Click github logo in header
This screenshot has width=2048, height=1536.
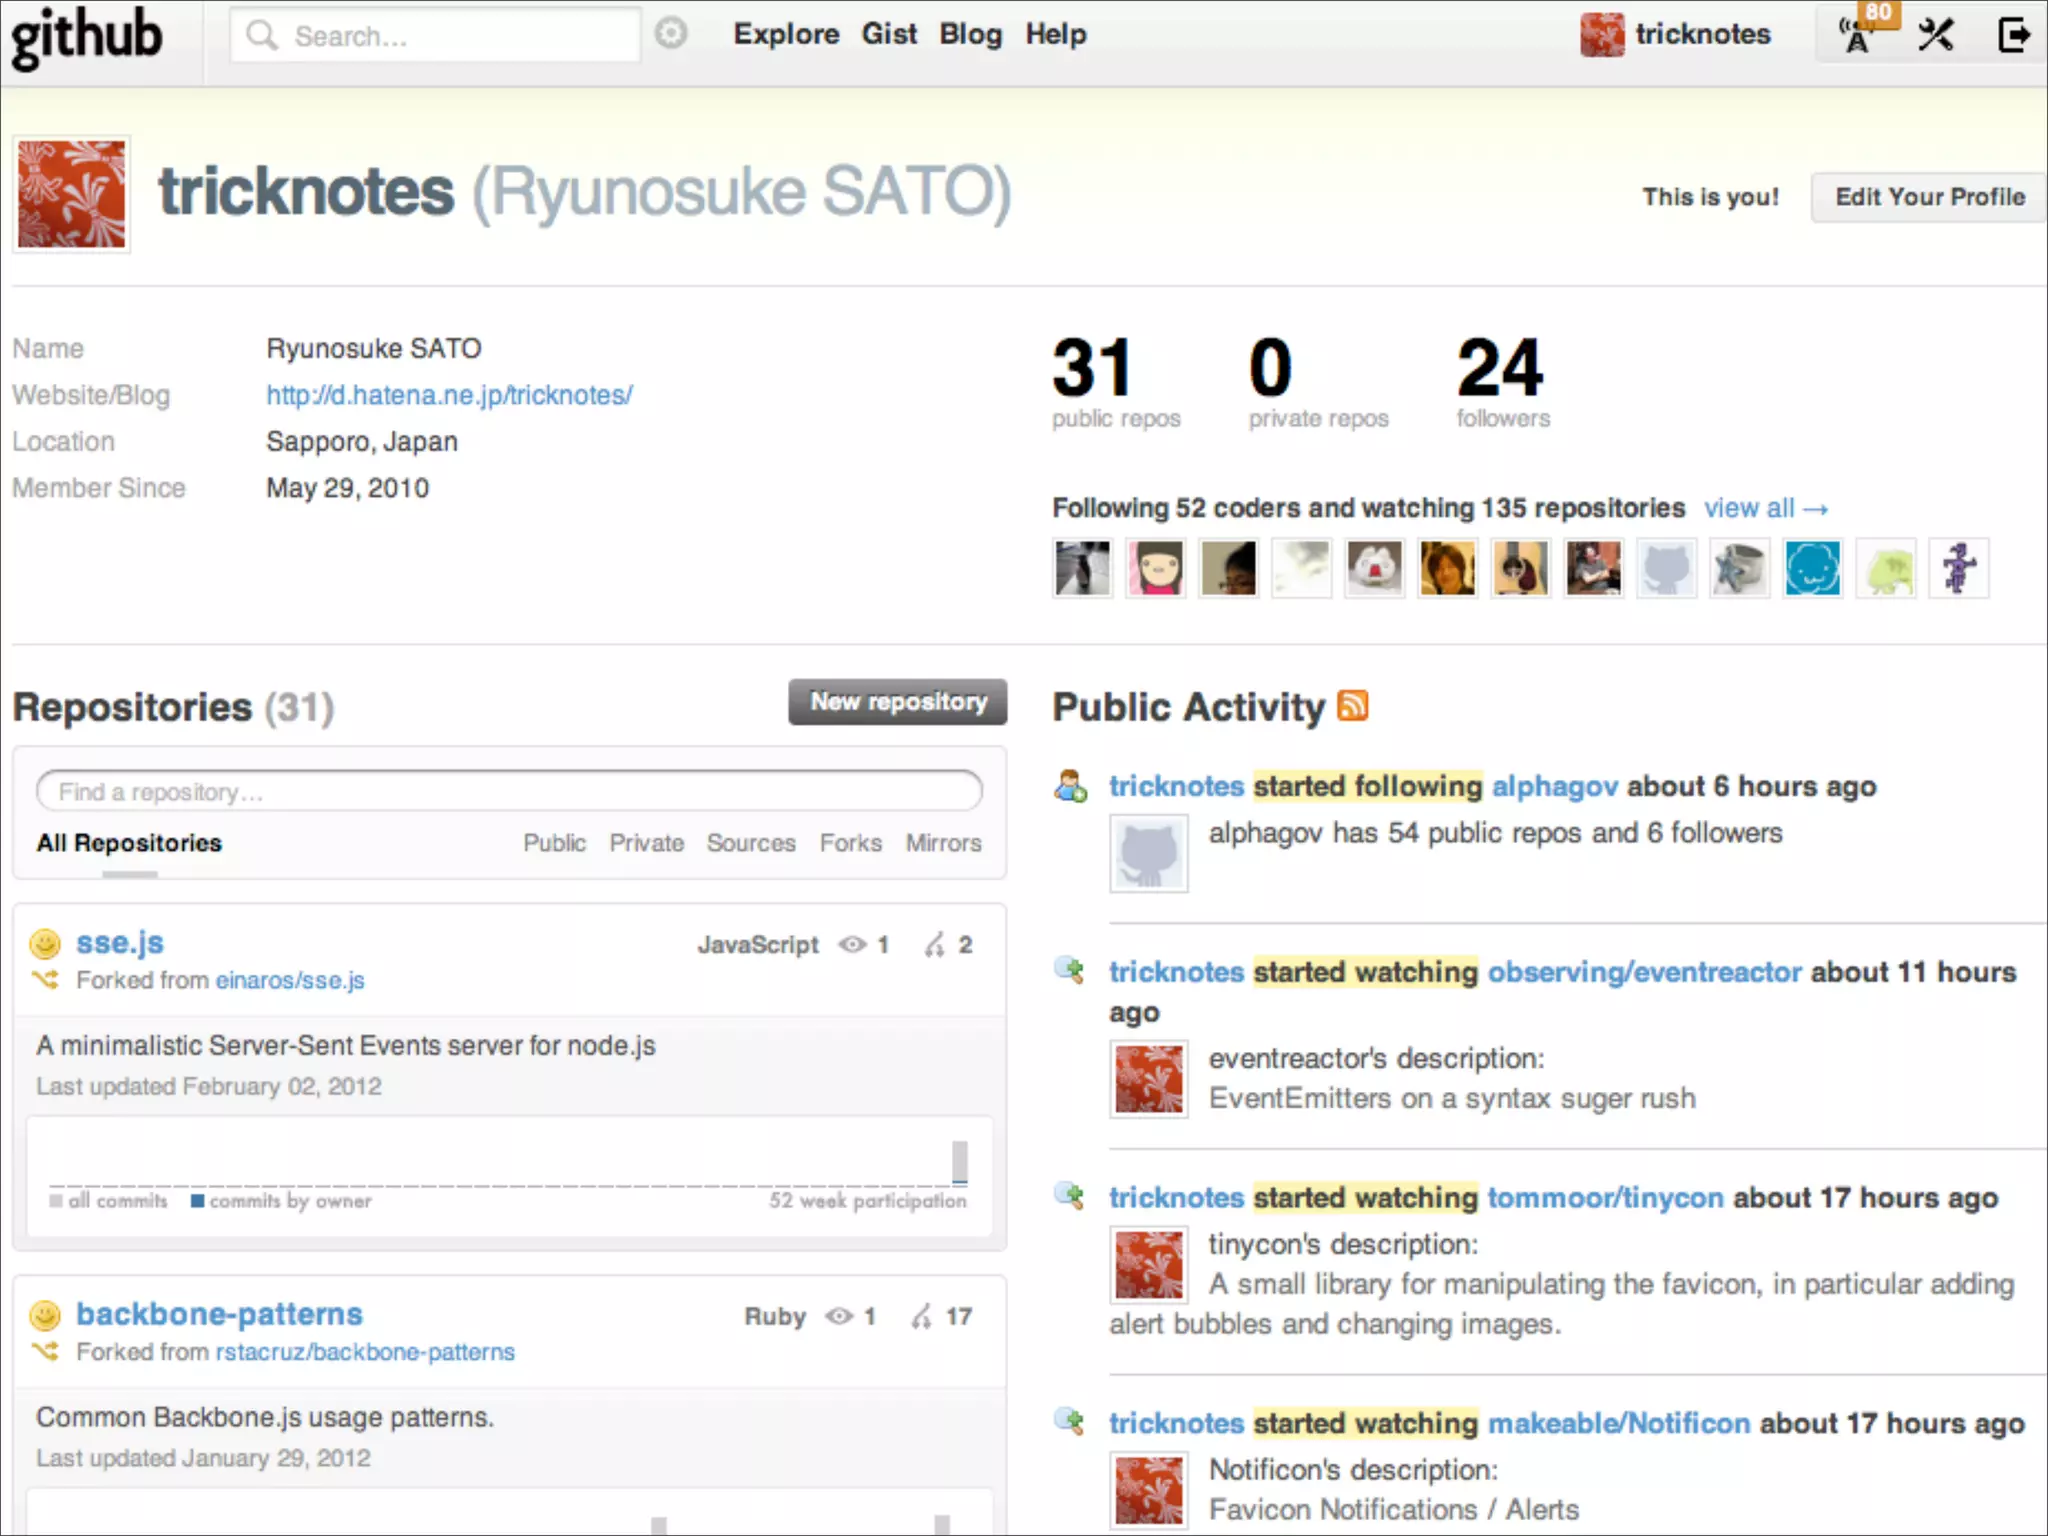86,37
